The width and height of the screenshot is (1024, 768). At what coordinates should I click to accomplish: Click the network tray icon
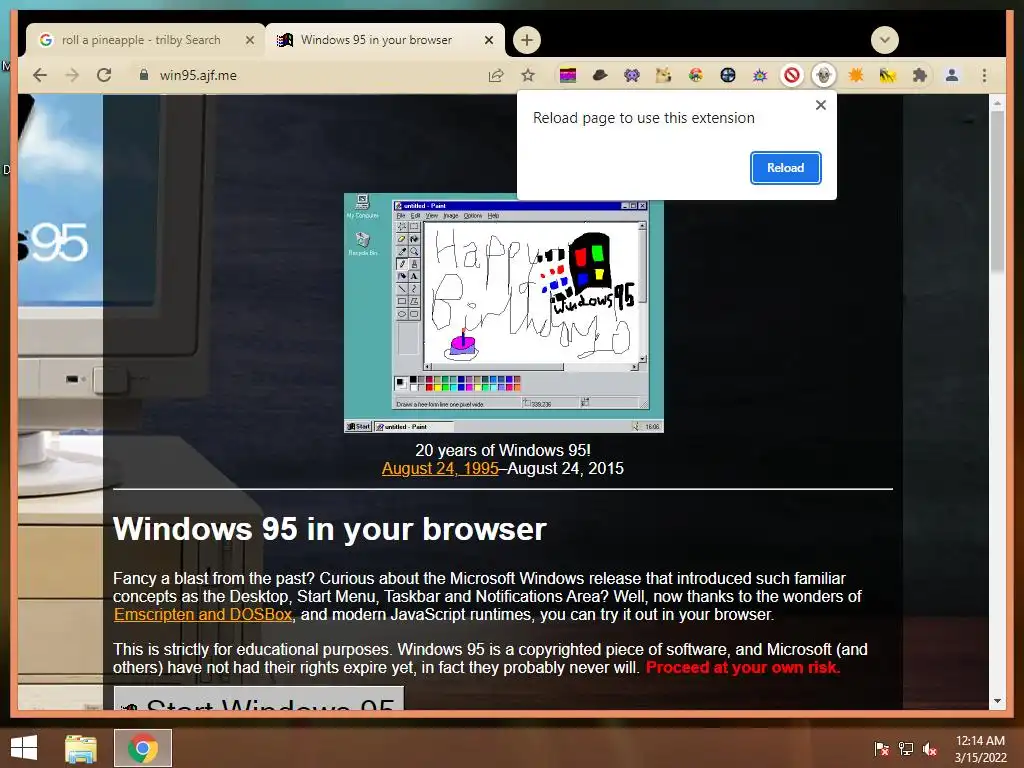click(x=905, y=748)
